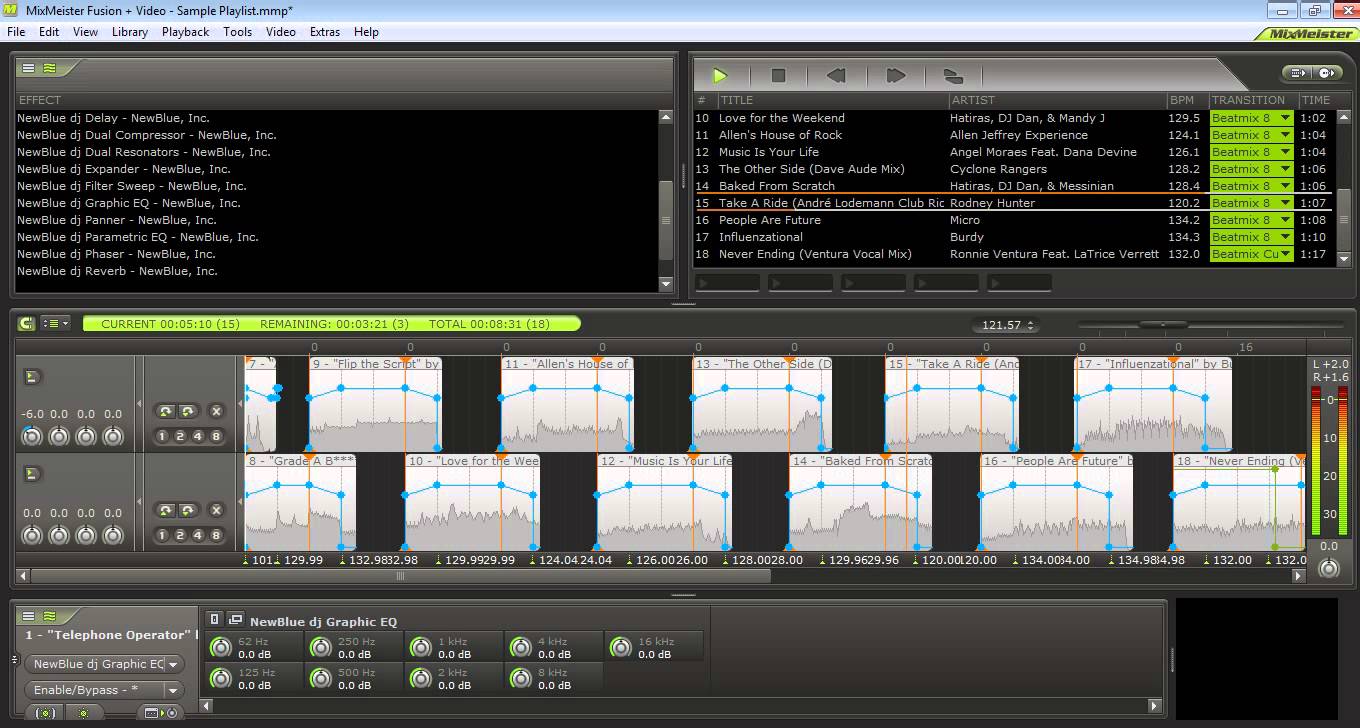Click first track's green monitor icon
The height and width of the screenshot is (728, 1360).
(x=32, y=376)
